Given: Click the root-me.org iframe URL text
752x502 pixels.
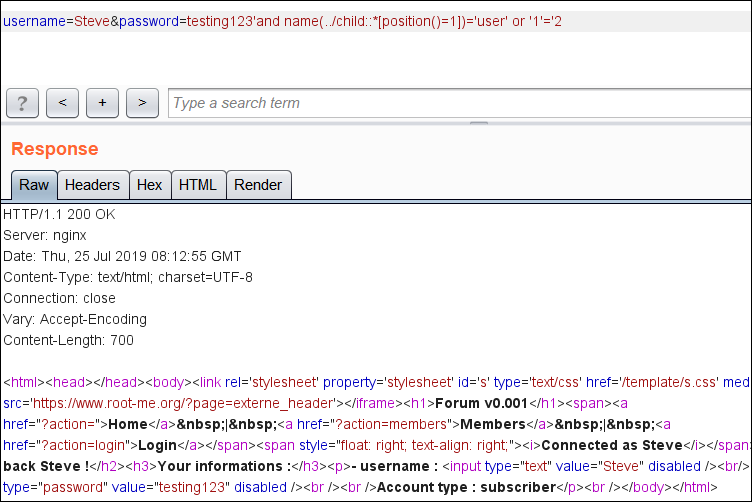Looking at the screenshot, I should [183, 403].
